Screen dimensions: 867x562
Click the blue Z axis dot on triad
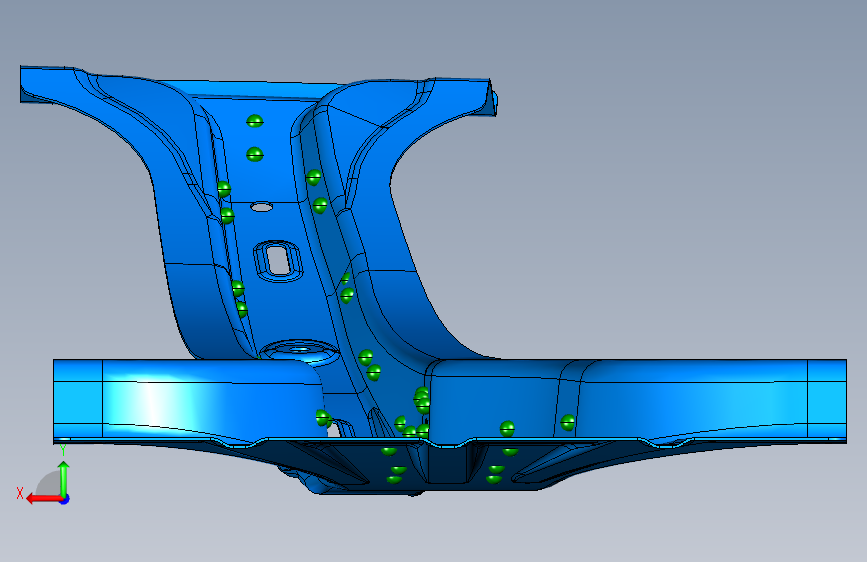click(64, 499)
